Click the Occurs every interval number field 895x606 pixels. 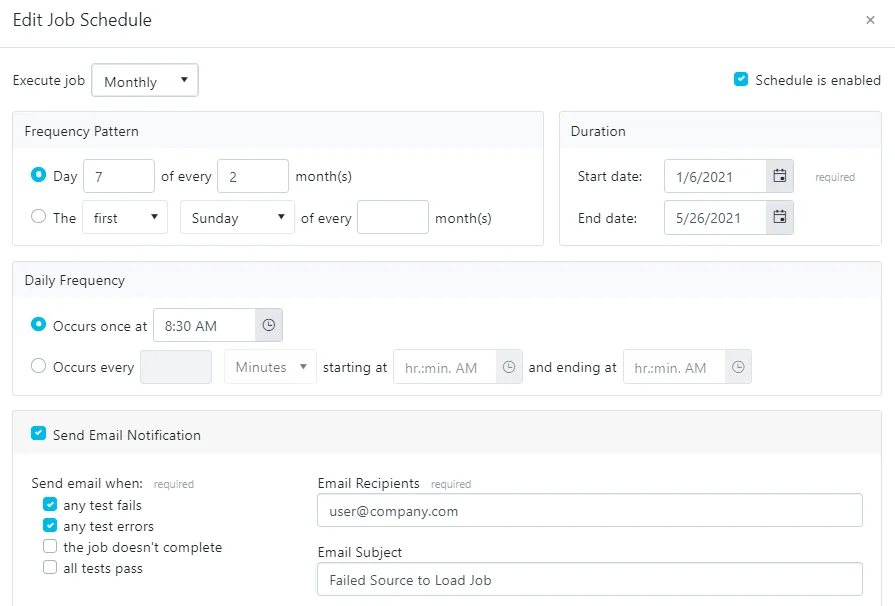176,367
